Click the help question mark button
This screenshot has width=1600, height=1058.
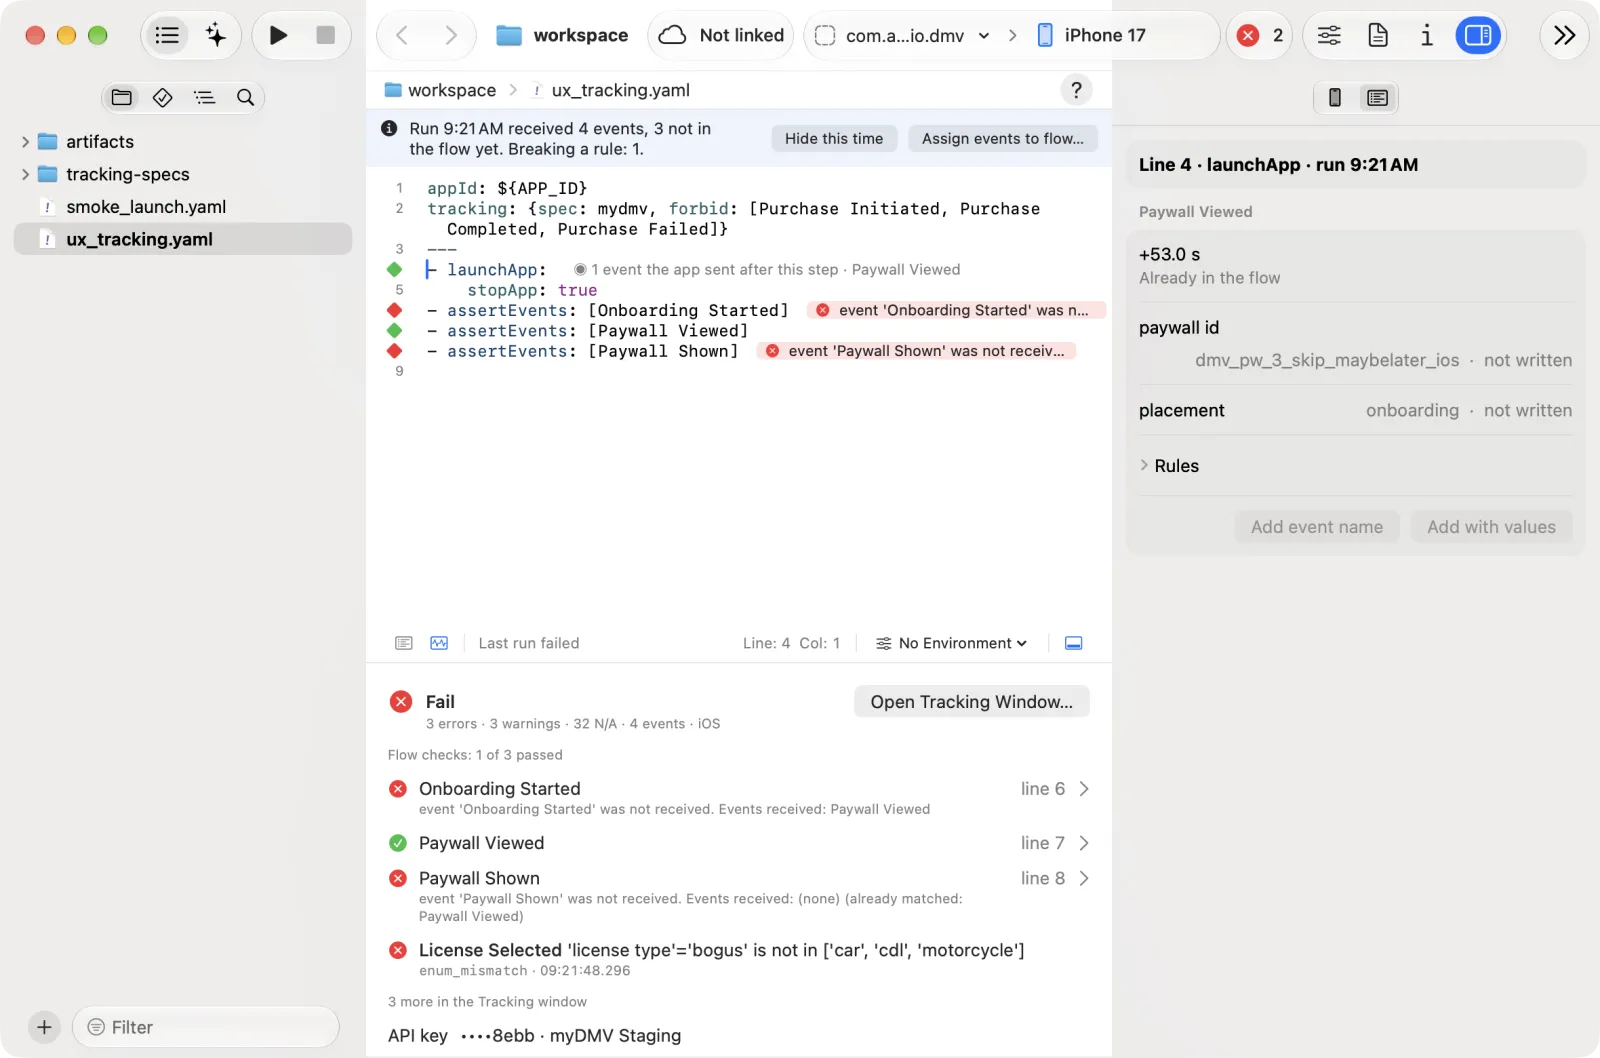(x=1076, y=90)
